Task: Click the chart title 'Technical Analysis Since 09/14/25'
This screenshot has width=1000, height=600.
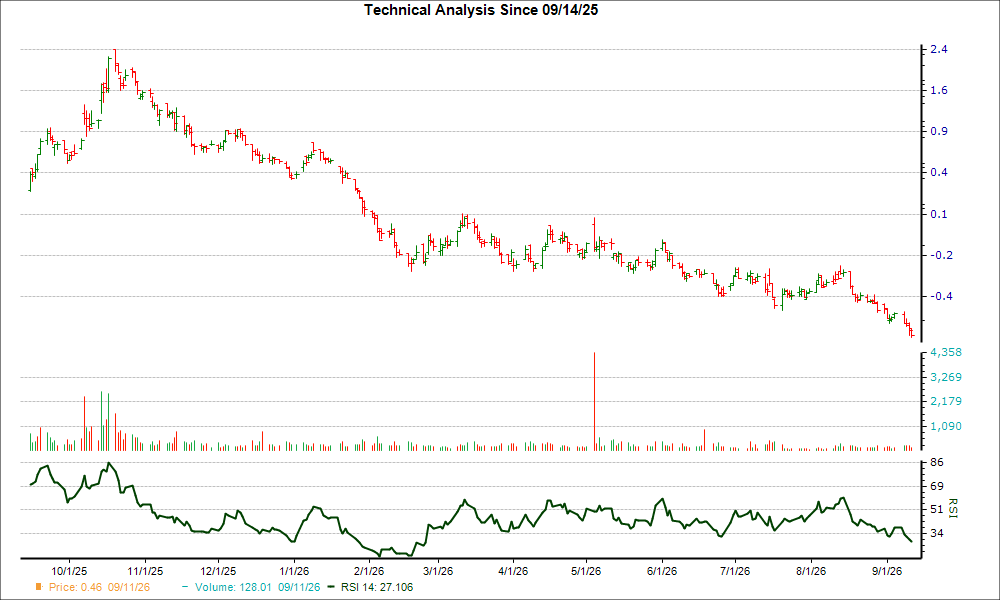Action: click(x=481, y=10)
